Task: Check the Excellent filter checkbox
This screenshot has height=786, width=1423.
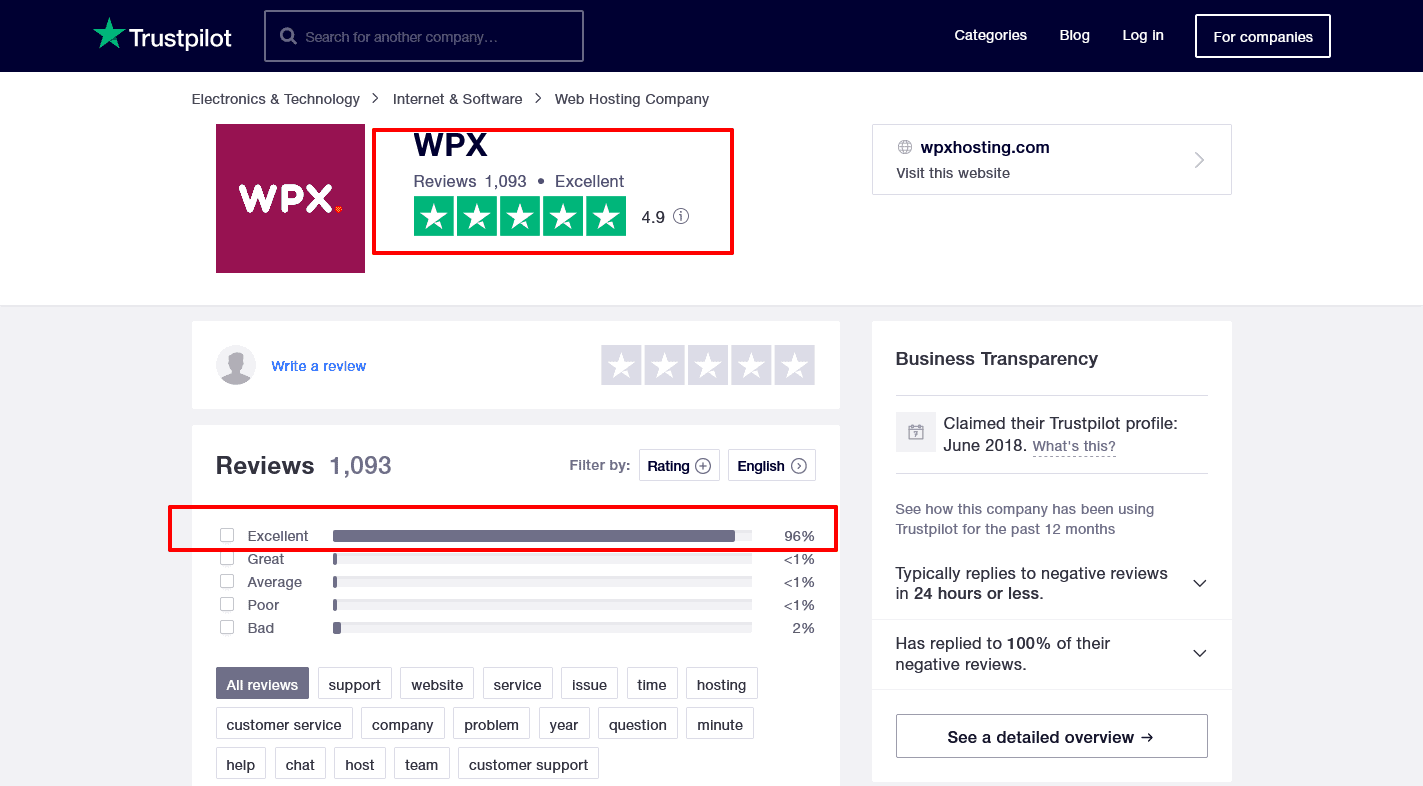Action: pyautogui.click(x=227, y=536)
